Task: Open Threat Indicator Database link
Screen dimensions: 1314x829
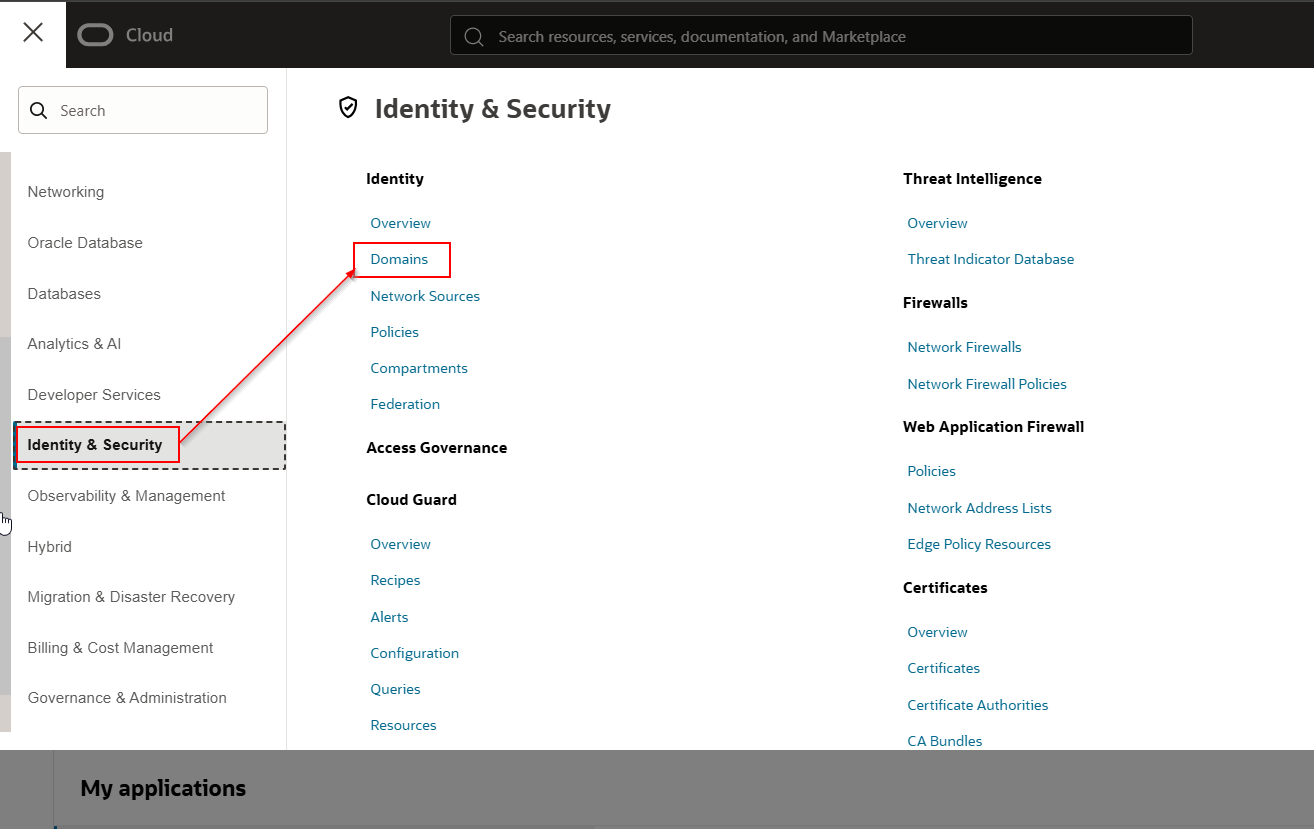Action: [x=990, y=259]
